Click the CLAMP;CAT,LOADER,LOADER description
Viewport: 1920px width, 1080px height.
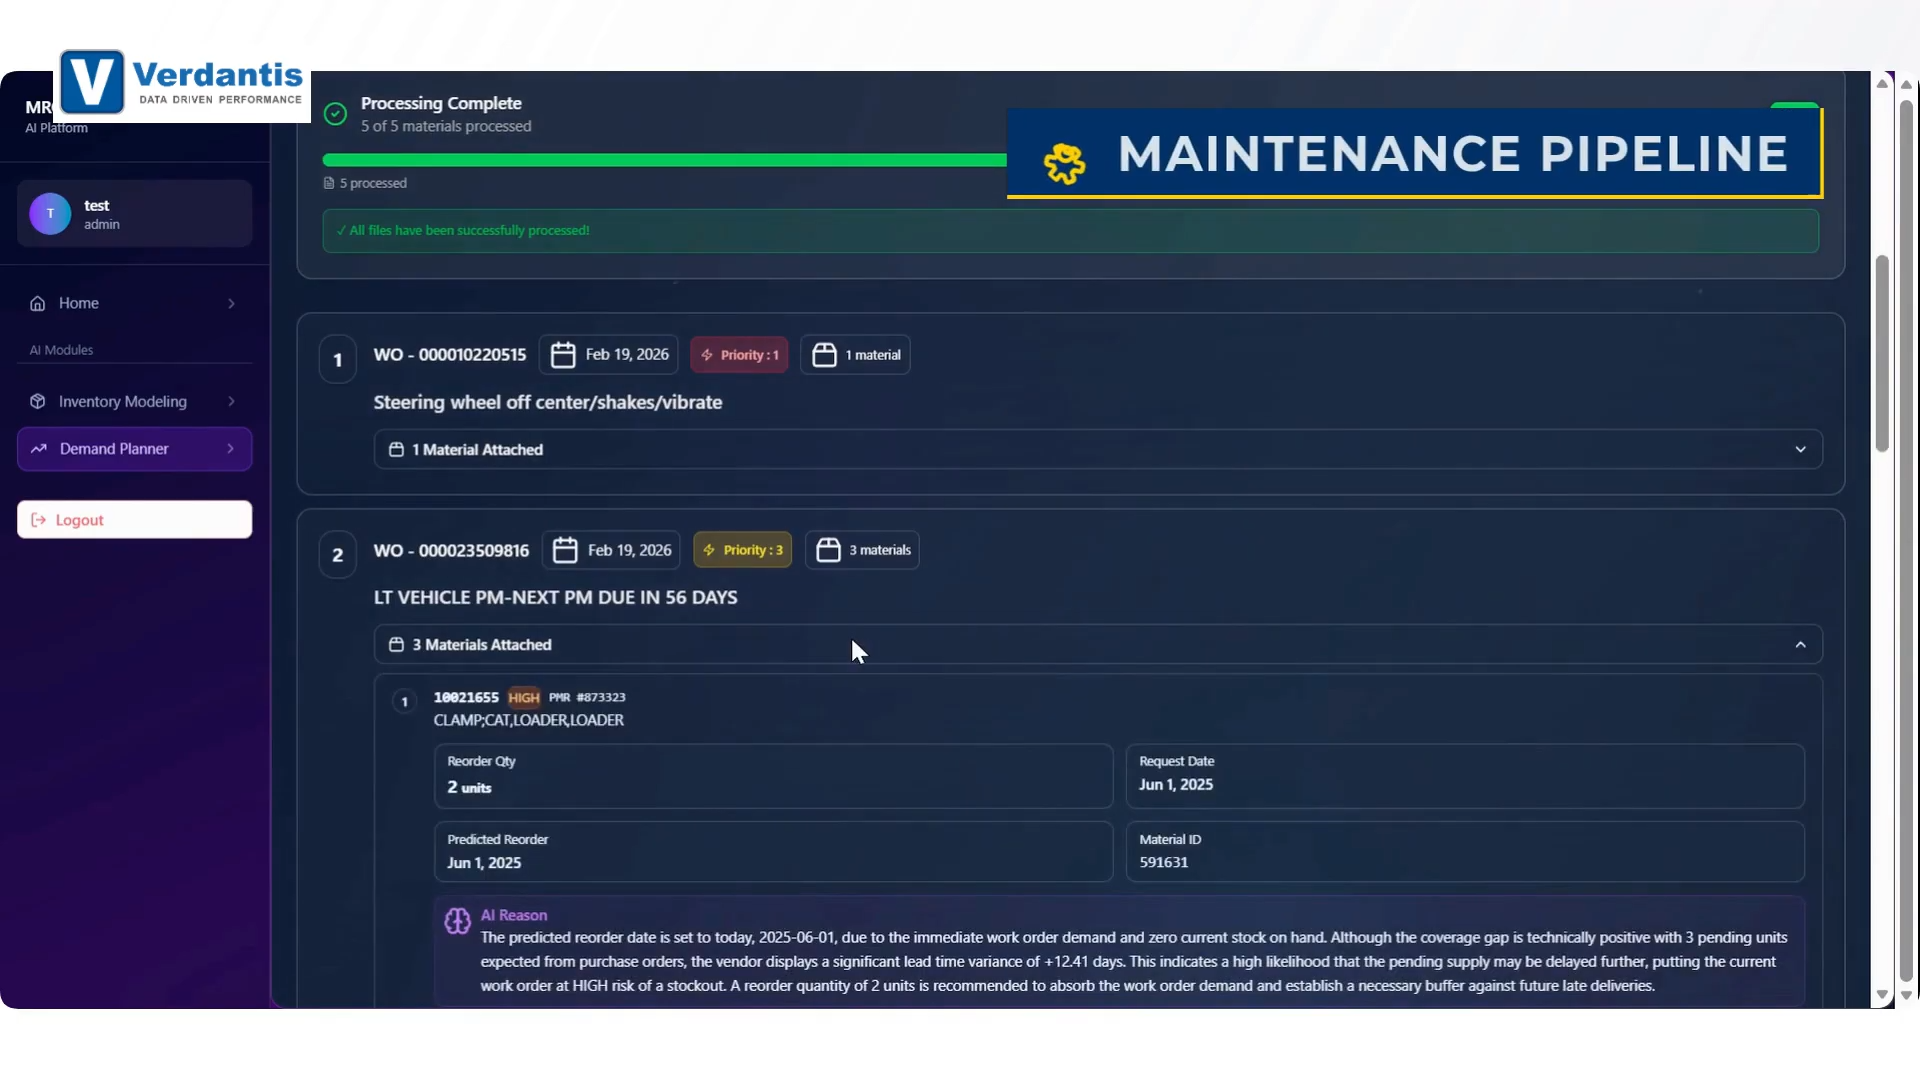click(529, 720)
